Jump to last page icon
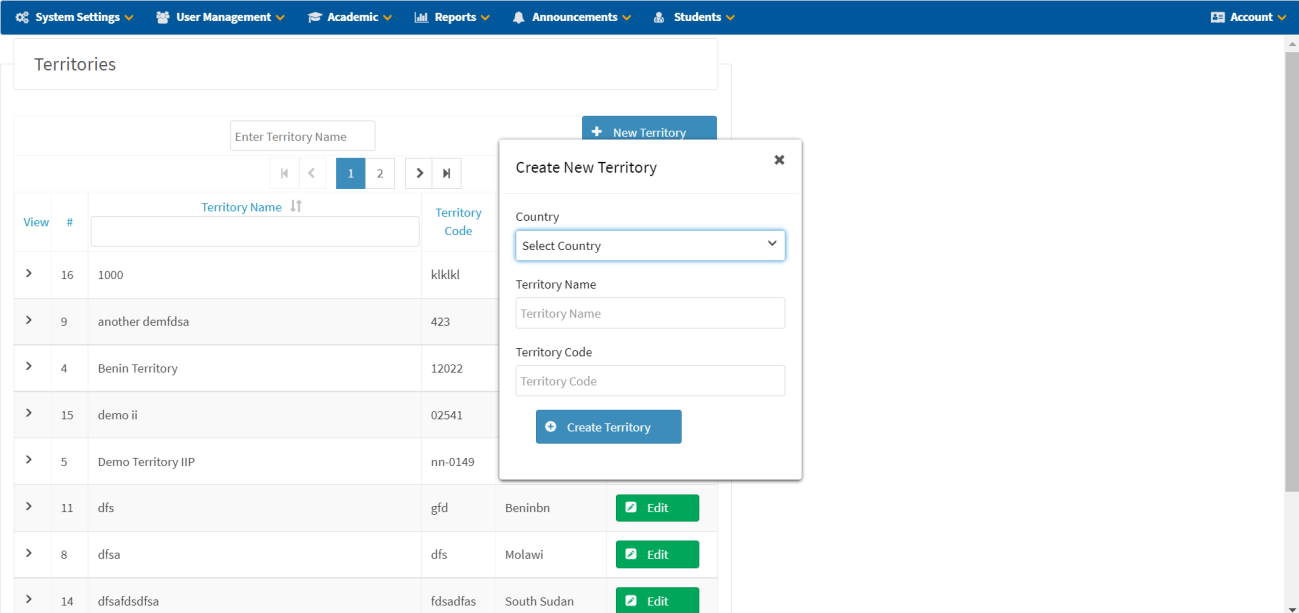This screenshot has height=613, width=1299. 447,173
